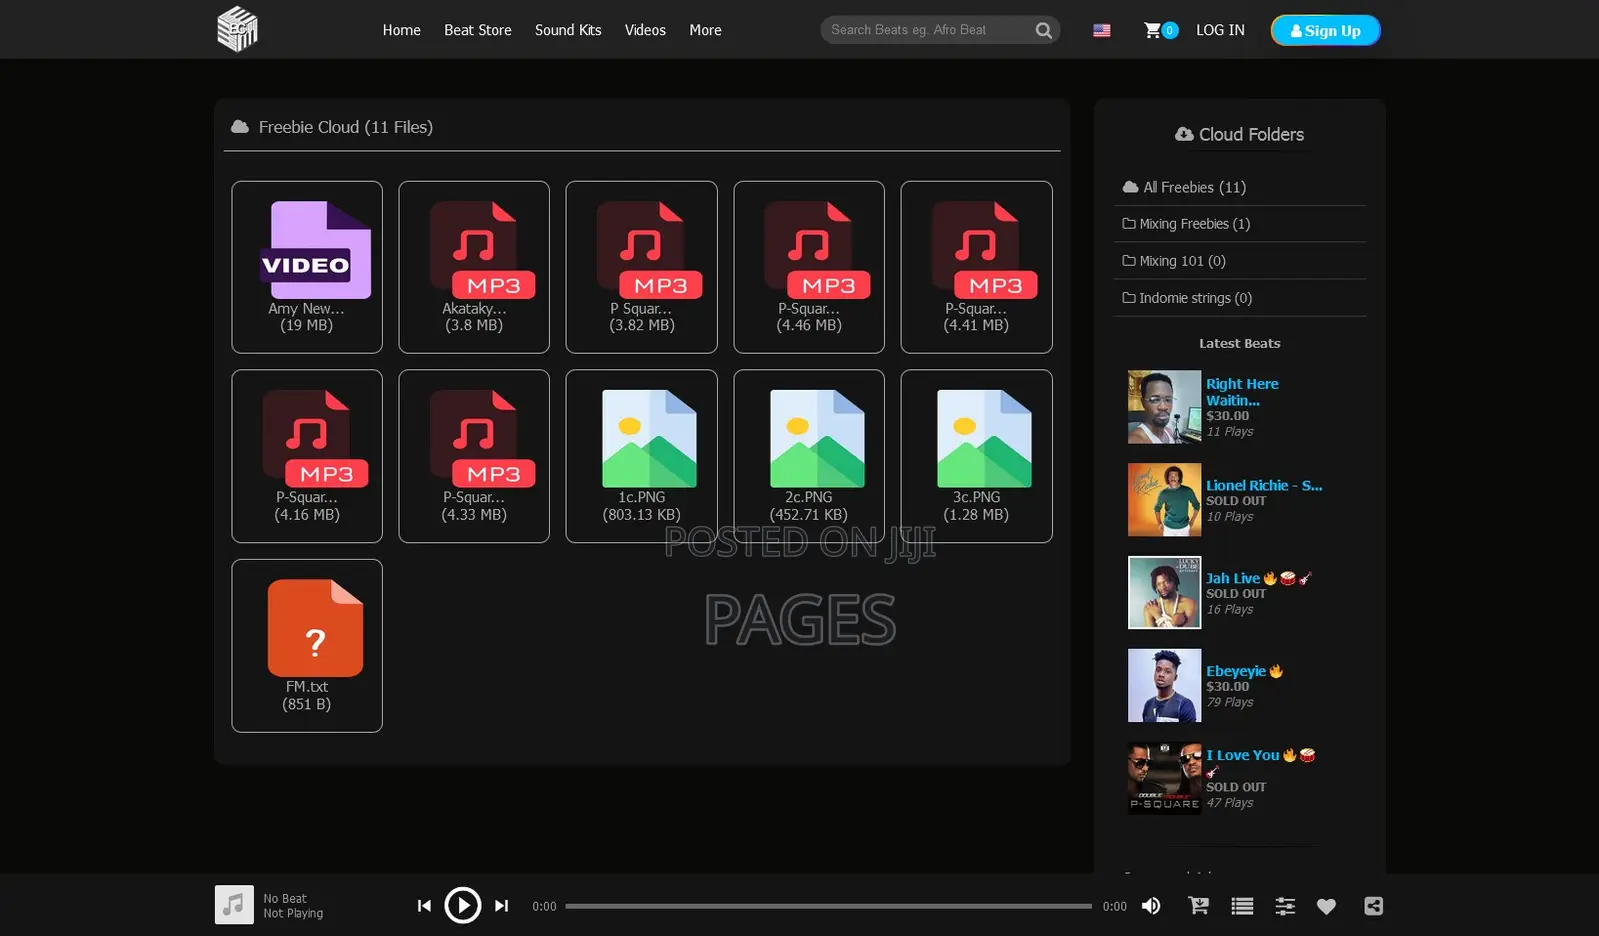The width and height of the screenshot is (1599, 936).
Task: Click Jah Live beat thumbnail
Action: tap(1164, 593)
